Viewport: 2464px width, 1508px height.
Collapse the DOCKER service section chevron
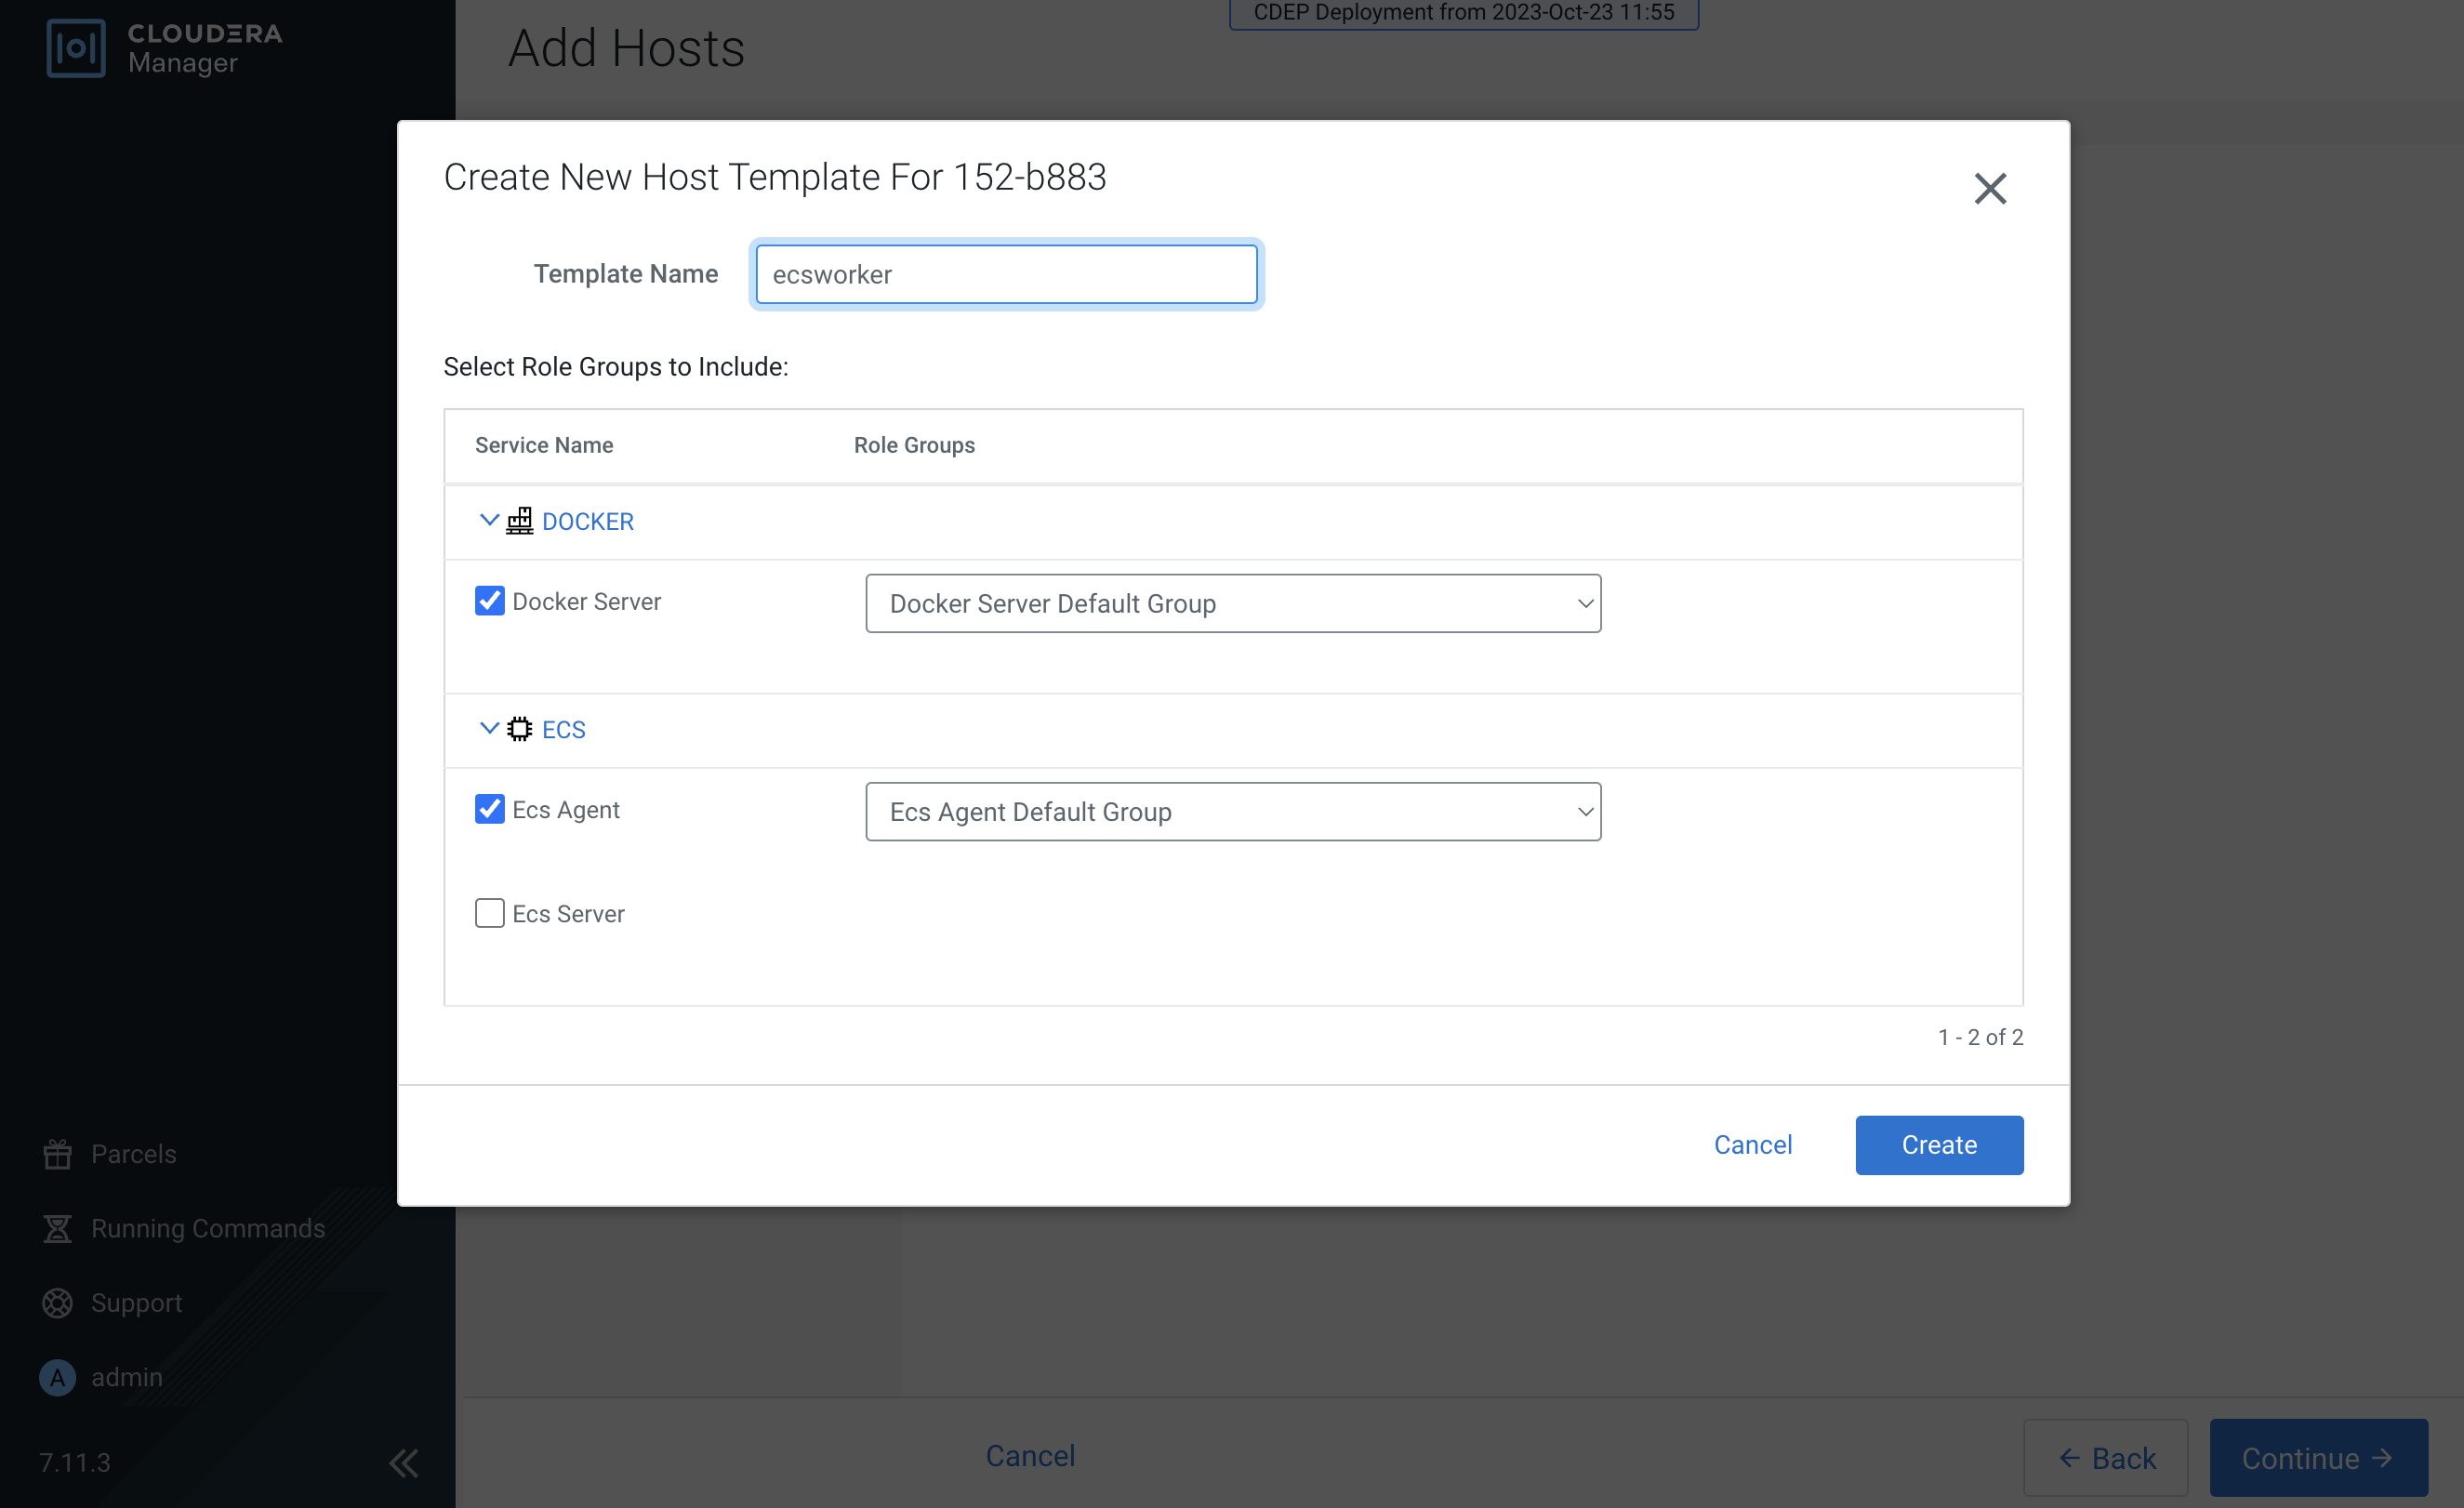click(x=488, y=520)
